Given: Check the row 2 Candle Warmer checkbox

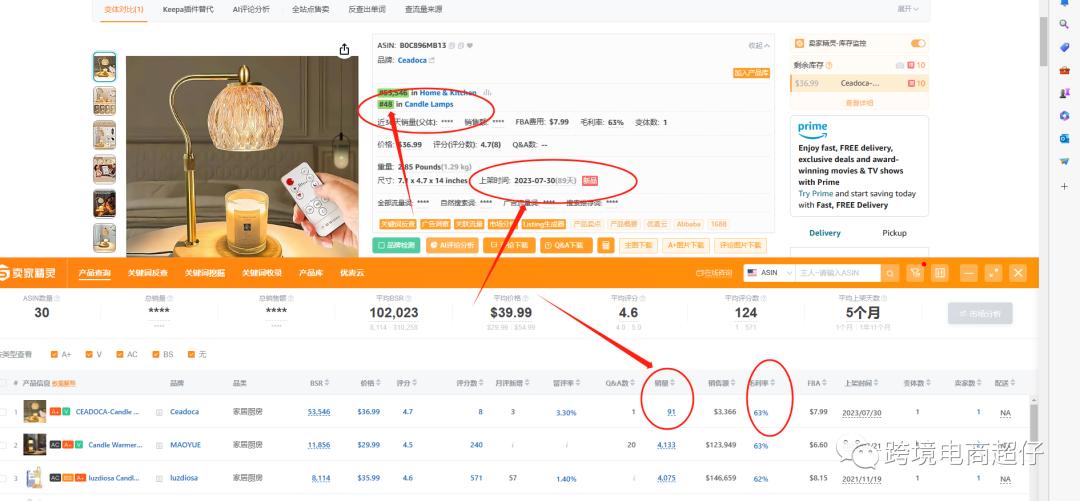Looking at the screenshot, I should (x=3, y=445).
